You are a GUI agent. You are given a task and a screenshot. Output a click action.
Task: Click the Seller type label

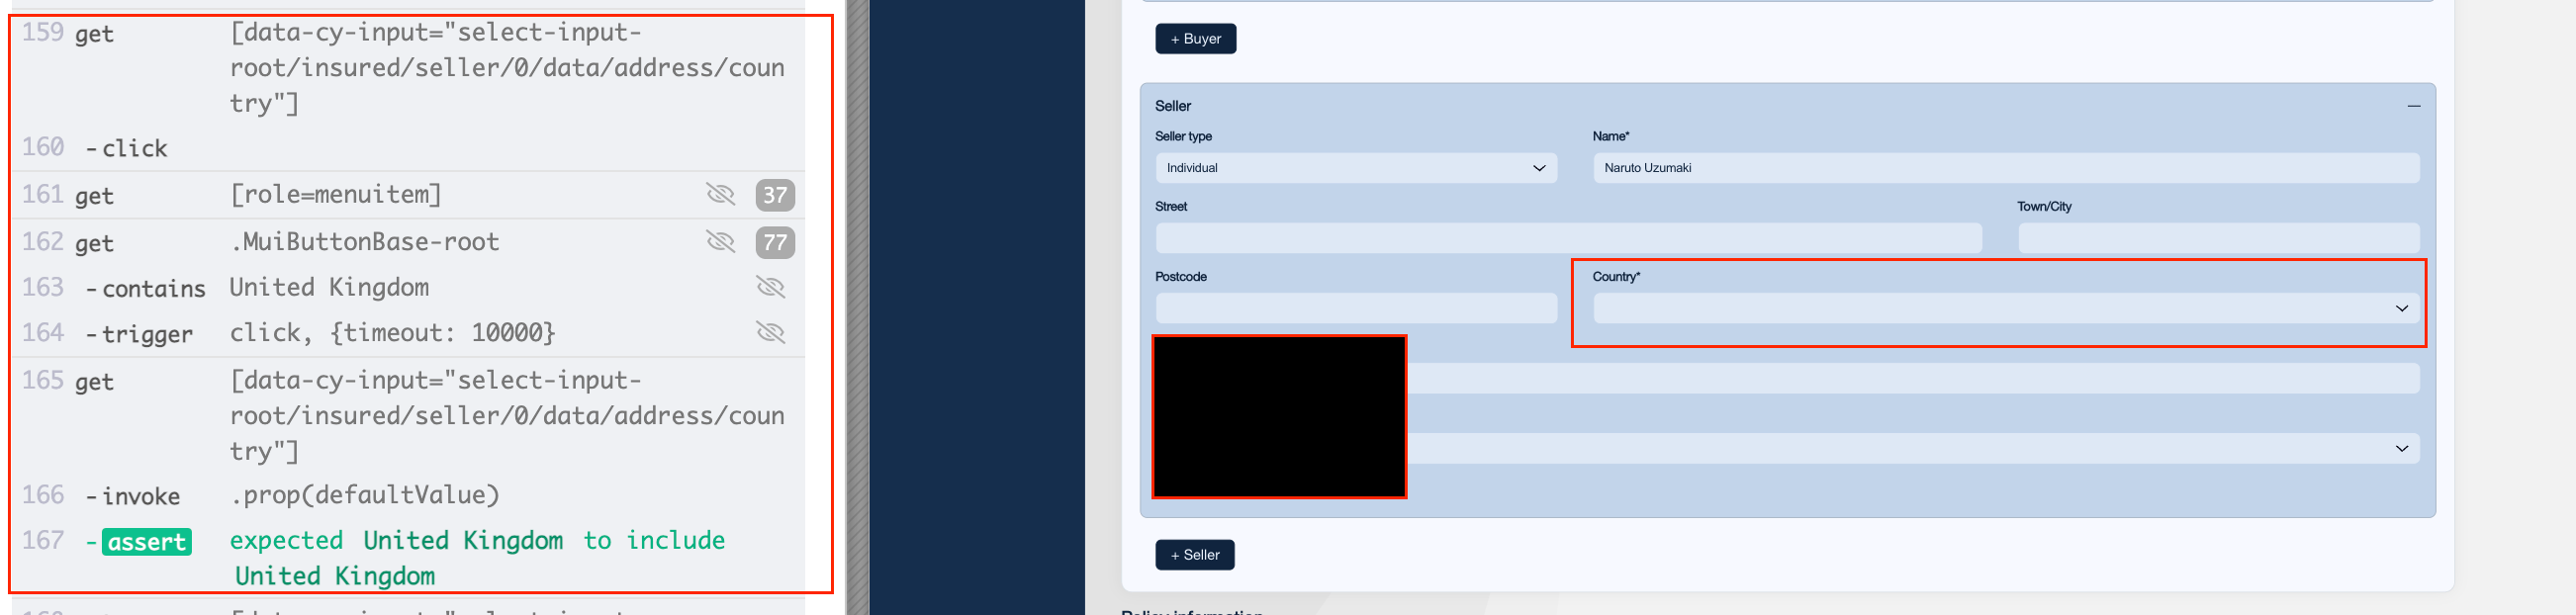(1183, 137)
